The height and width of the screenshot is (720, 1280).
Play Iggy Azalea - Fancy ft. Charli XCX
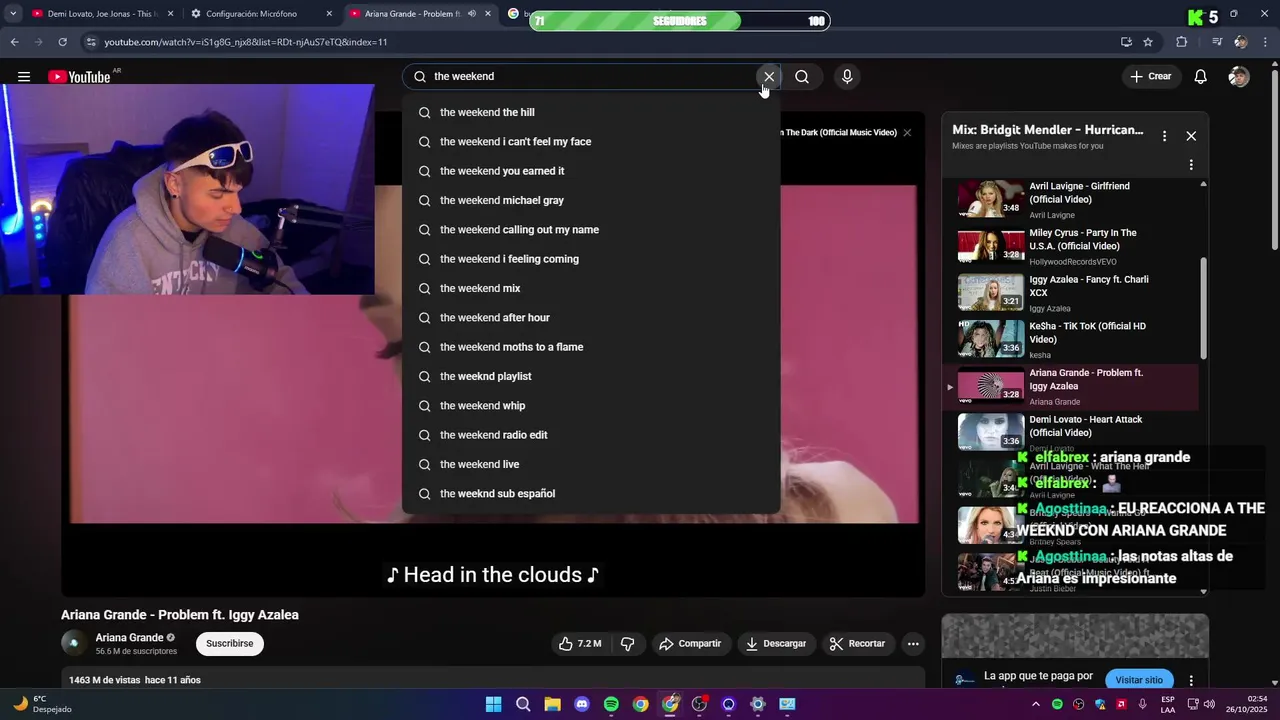click(x=1070, y=294)
